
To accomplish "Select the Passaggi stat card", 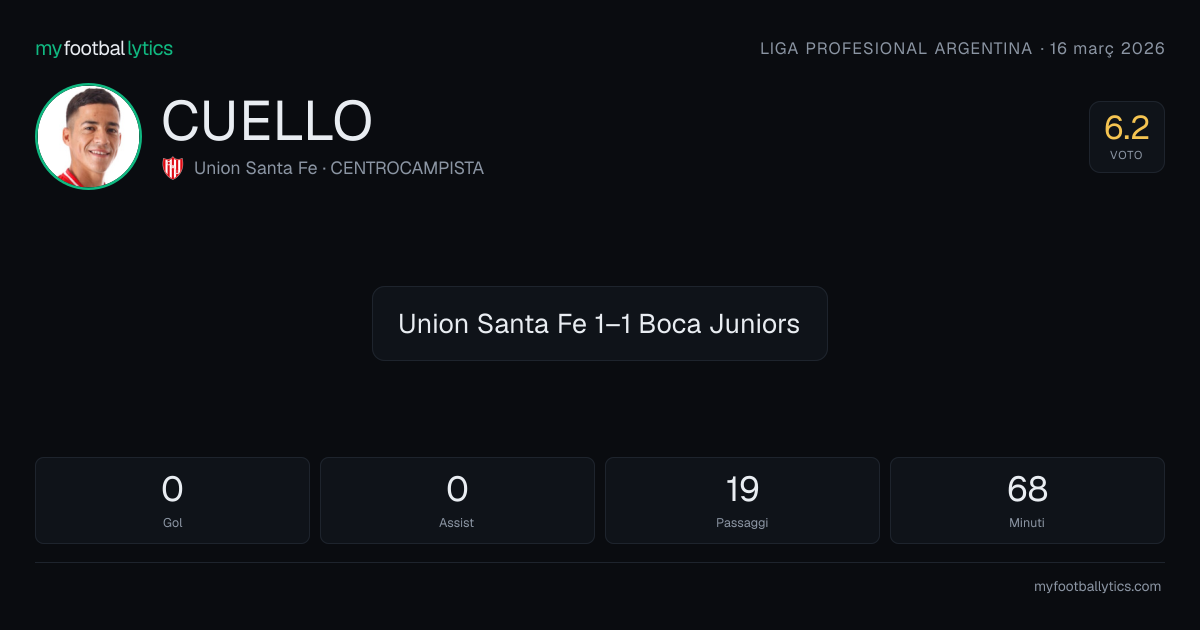I will (742, 500).
